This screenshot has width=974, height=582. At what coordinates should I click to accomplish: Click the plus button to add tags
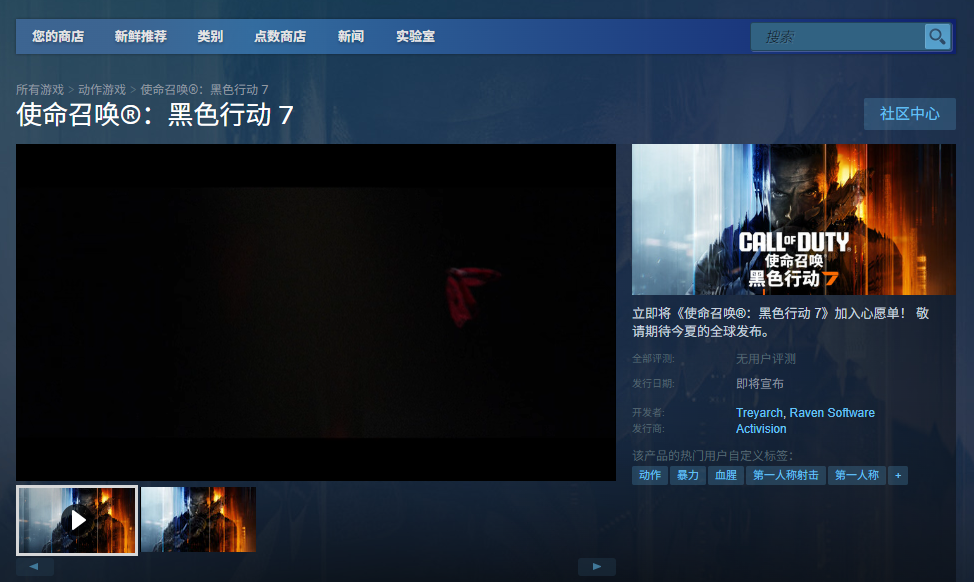tap(898, 475)
